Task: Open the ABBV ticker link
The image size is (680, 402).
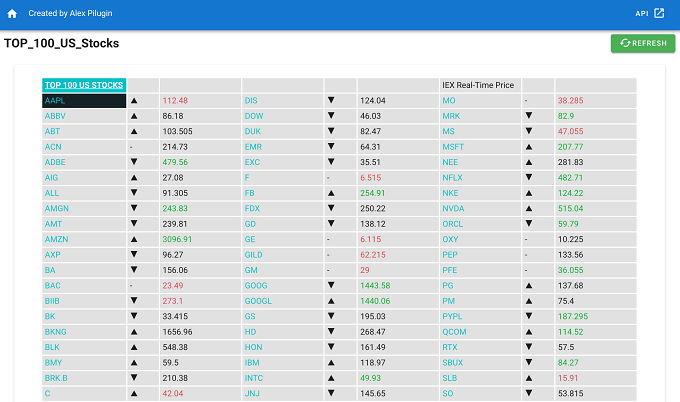Action: [x=55, y=116]
